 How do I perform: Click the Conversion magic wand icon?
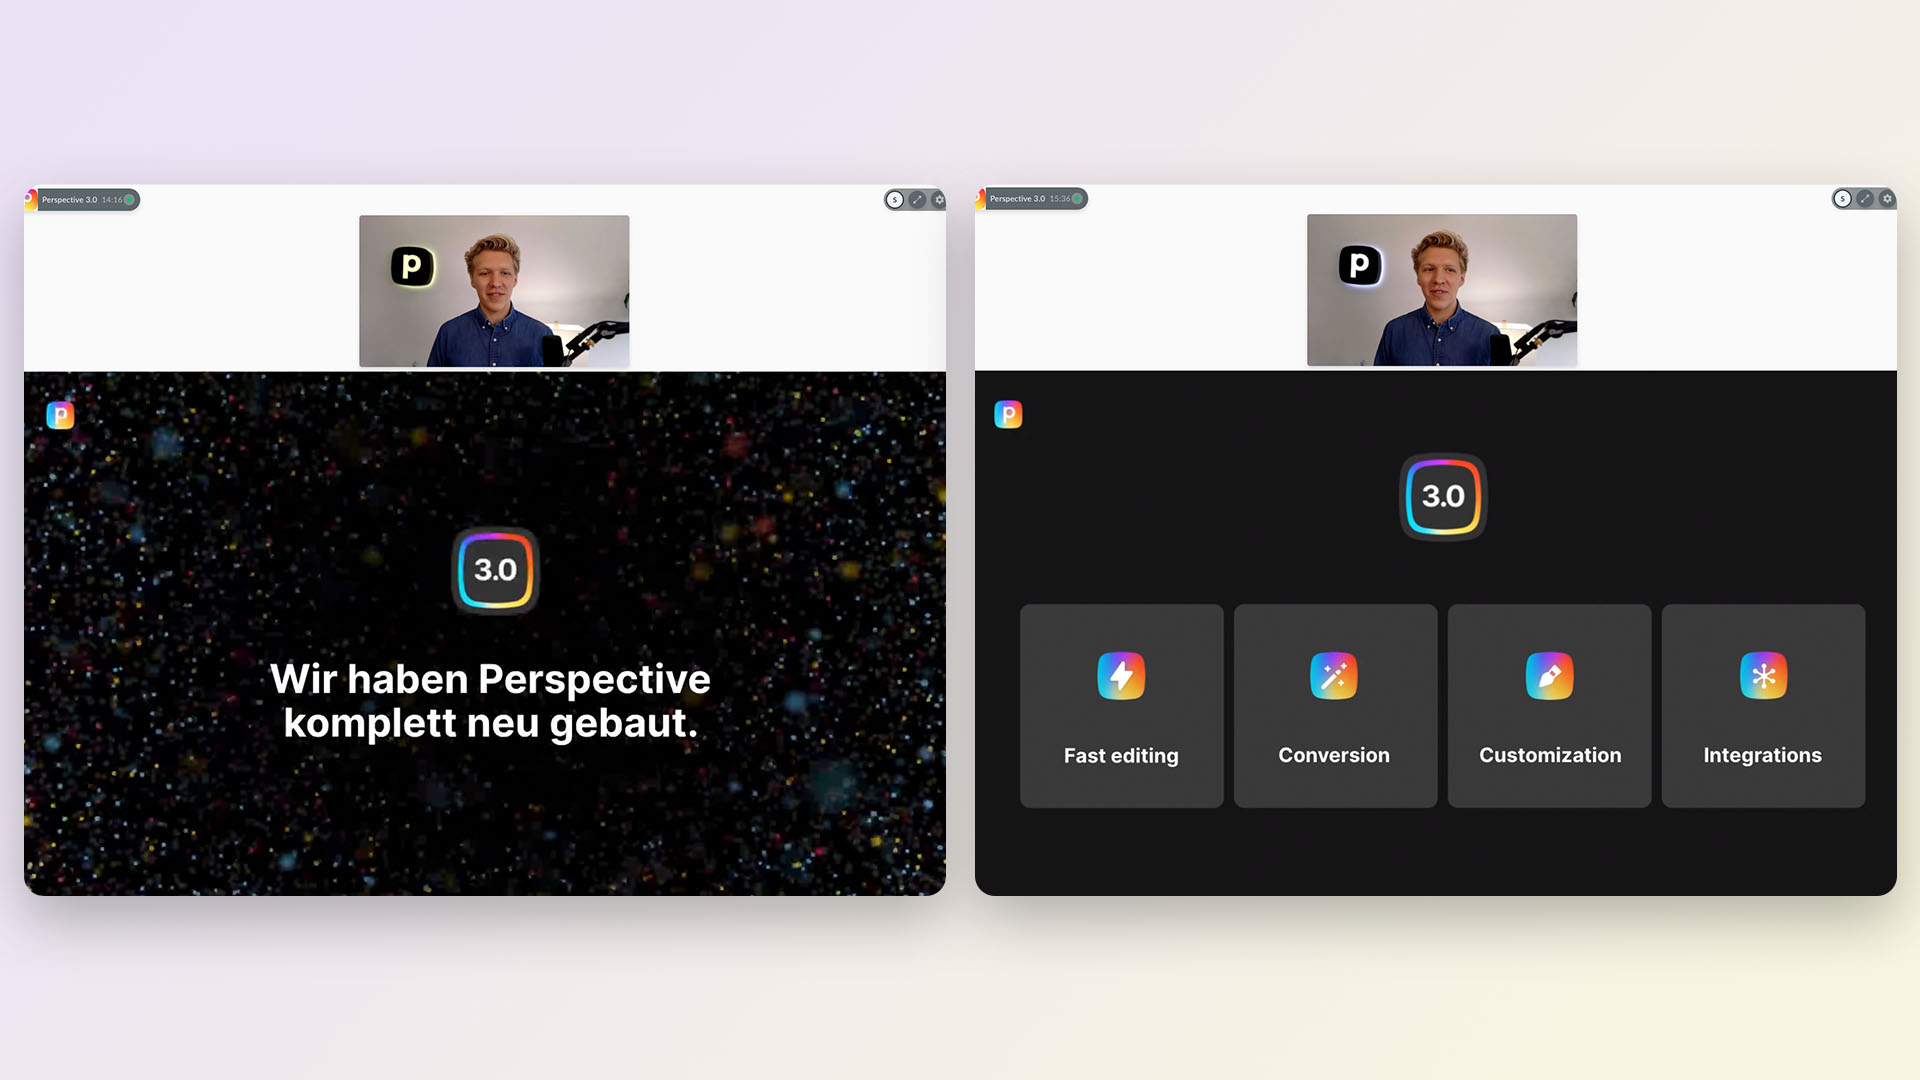[1334, 676]
